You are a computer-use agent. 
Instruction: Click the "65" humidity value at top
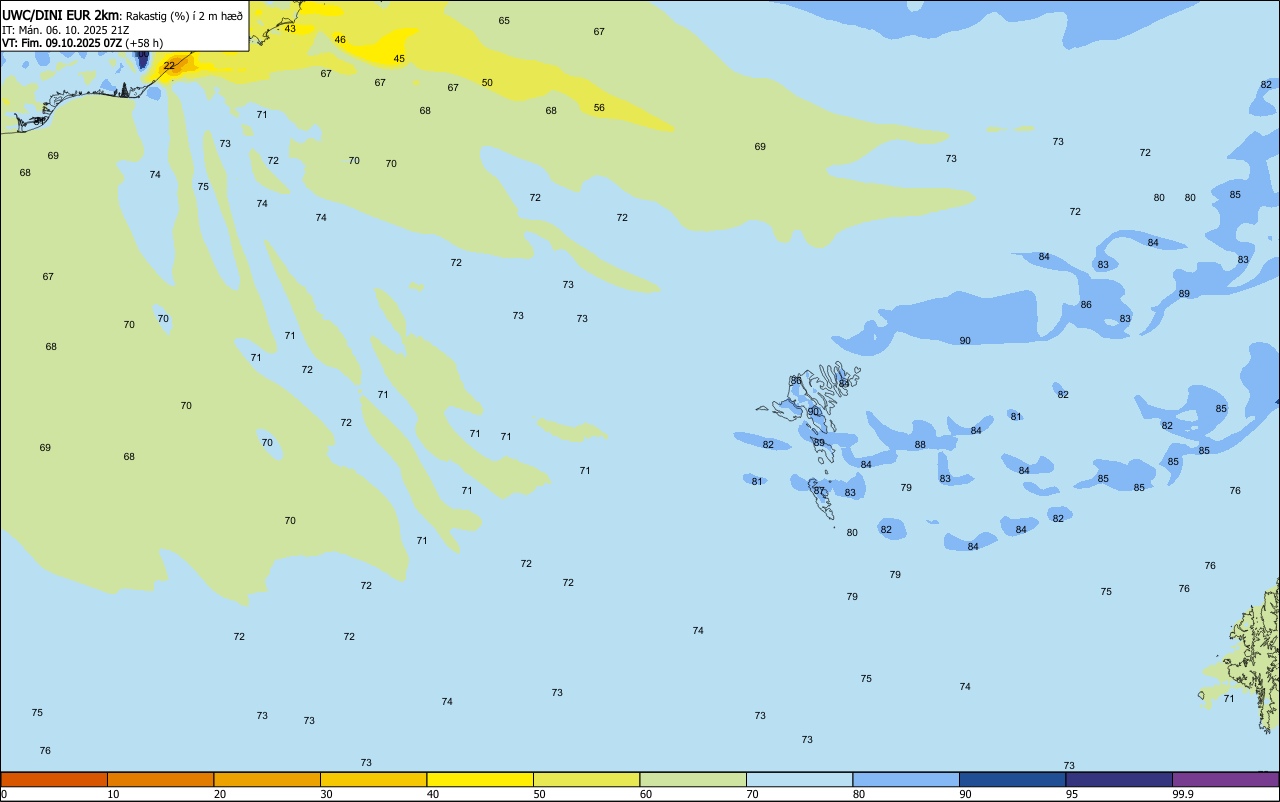click(x=504, y=21)
